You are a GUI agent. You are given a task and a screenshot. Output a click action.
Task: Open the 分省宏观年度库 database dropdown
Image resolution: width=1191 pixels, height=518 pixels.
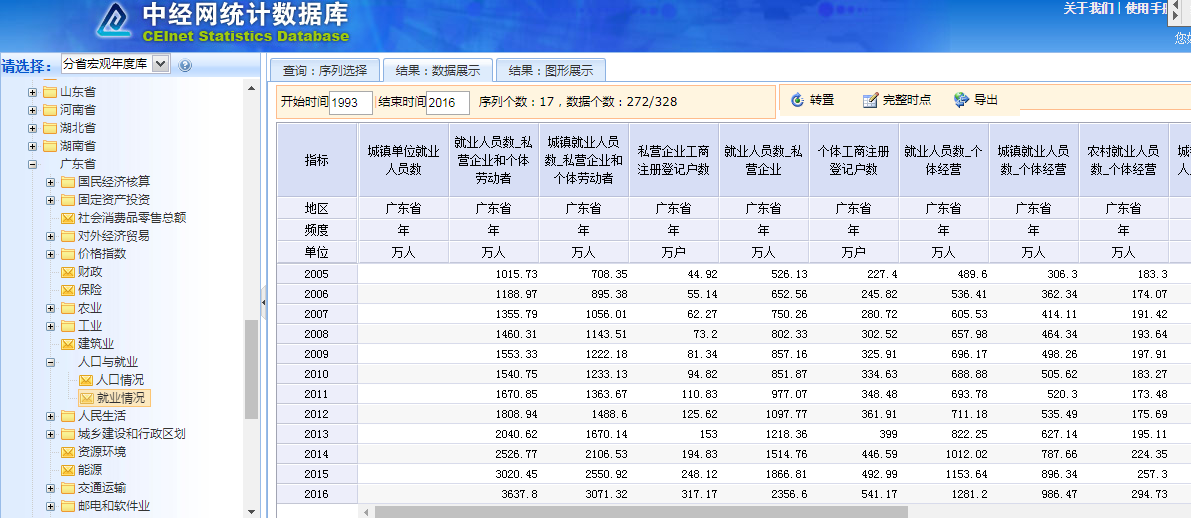tap(160, 64)
